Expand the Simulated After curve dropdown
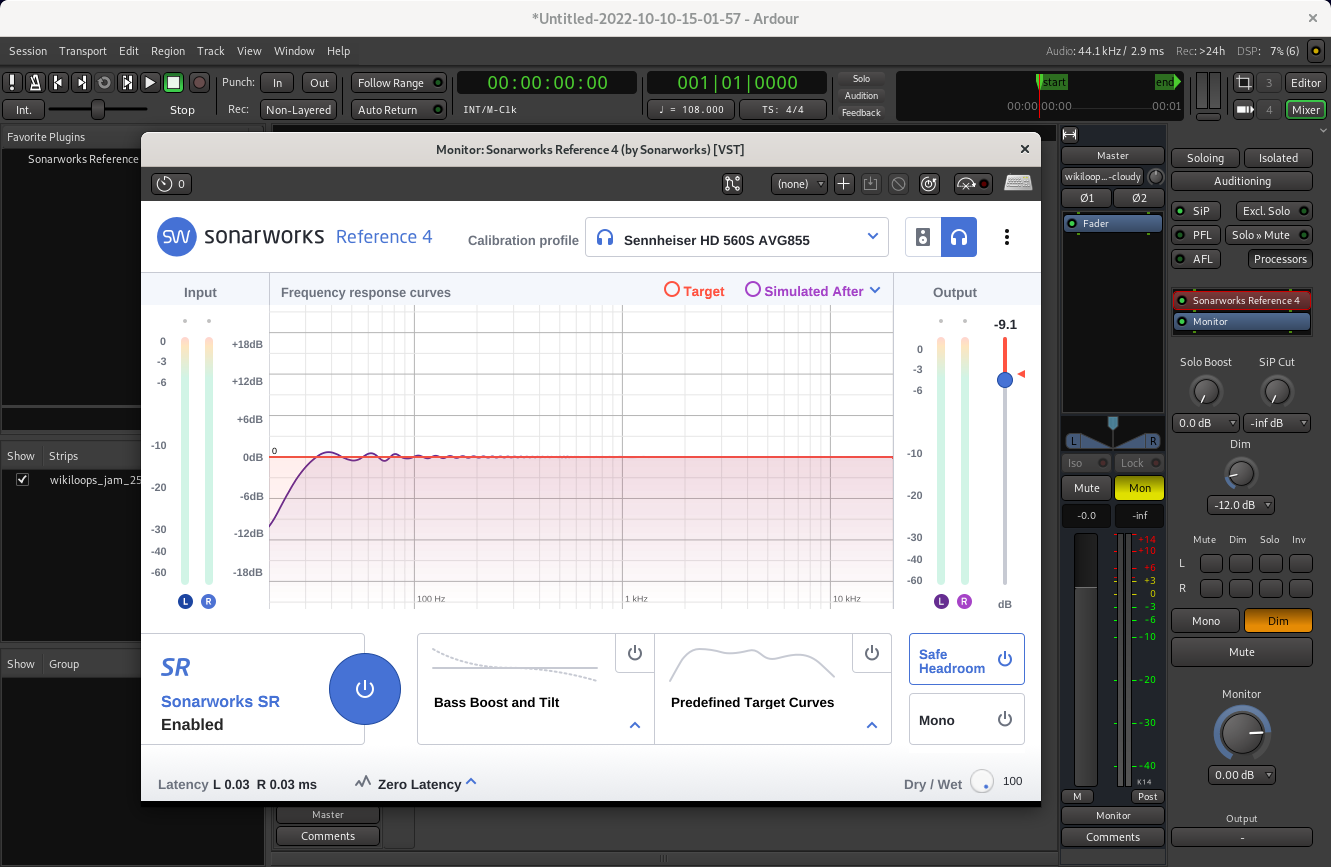The image size is (1331, 867). pos(875,290)
